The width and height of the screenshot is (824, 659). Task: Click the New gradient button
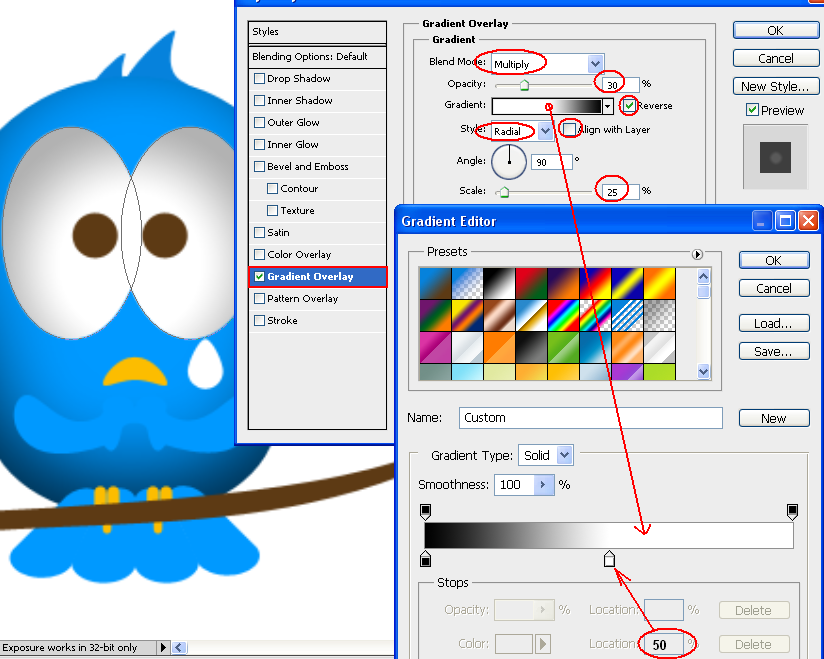774,418
